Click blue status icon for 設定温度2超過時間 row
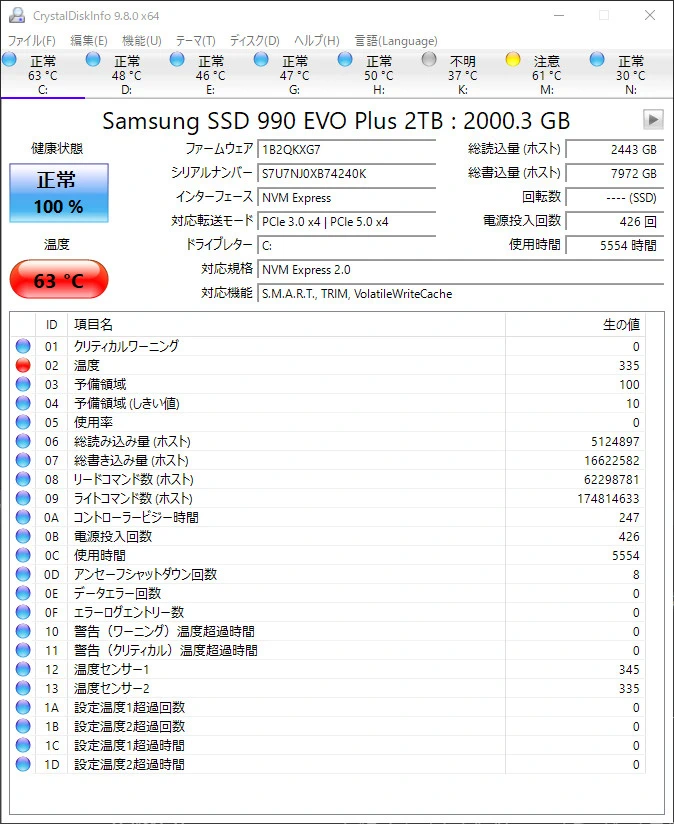The image size is (674, 824). pyautogui.click(x=23, y=765)
